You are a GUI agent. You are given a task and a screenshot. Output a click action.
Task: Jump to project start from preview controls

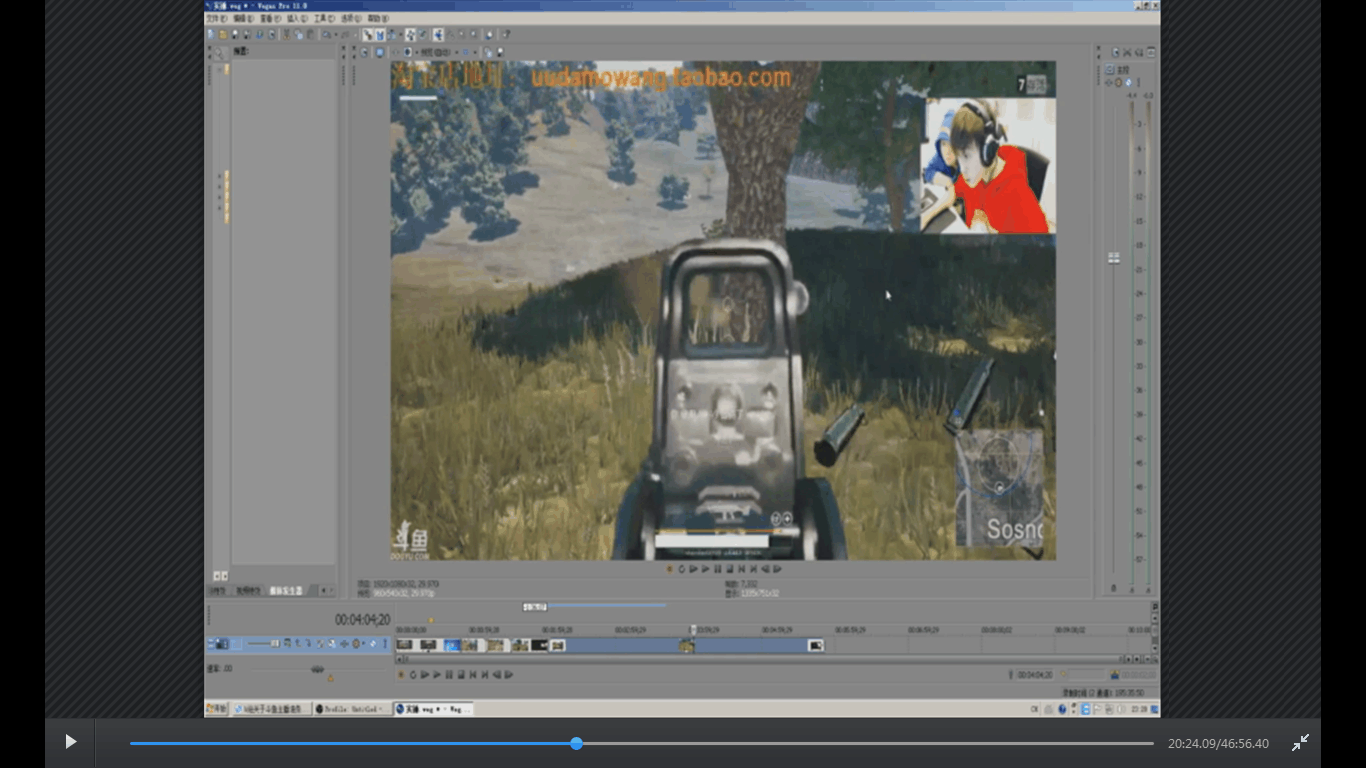[741, 569]
